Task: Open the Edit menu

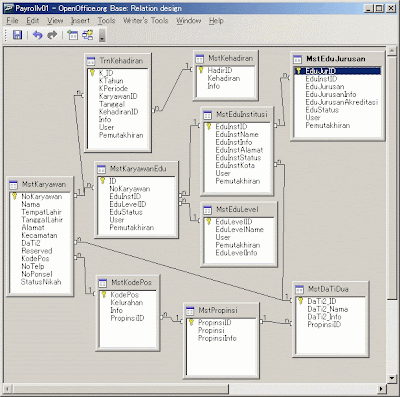Action: click(x=33, y=21)
